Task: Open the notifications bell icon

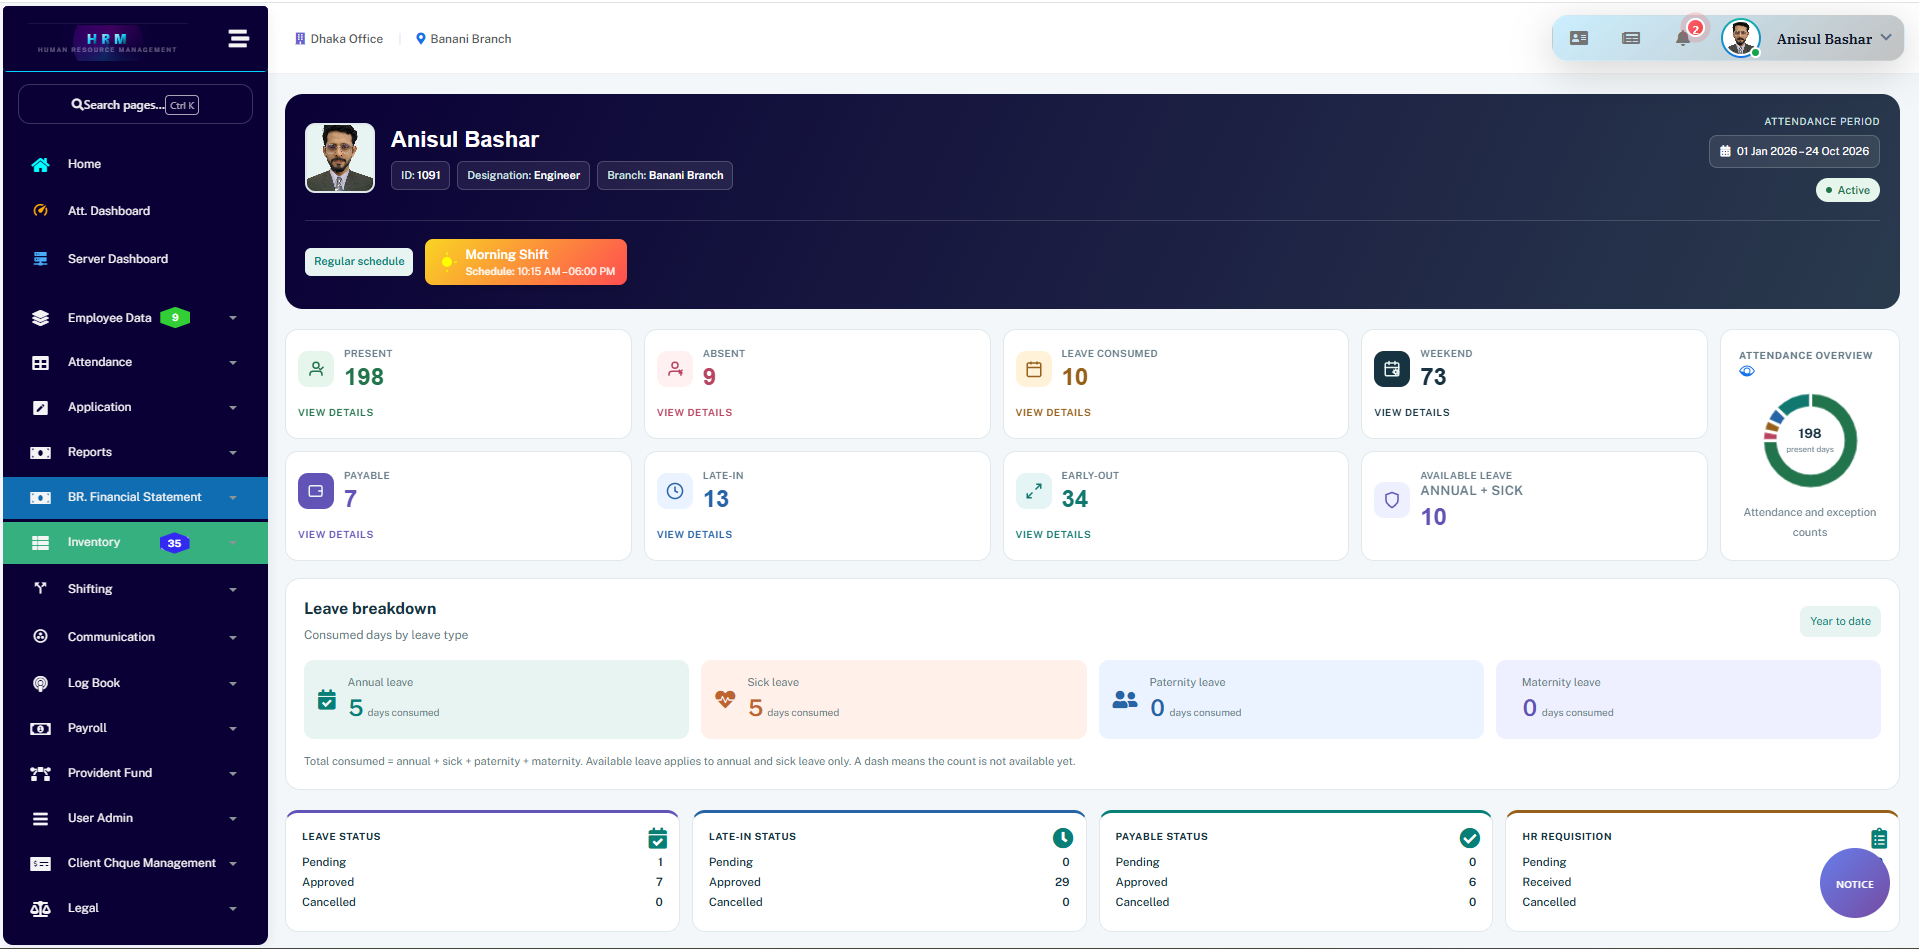Action: pos(1683,38)
